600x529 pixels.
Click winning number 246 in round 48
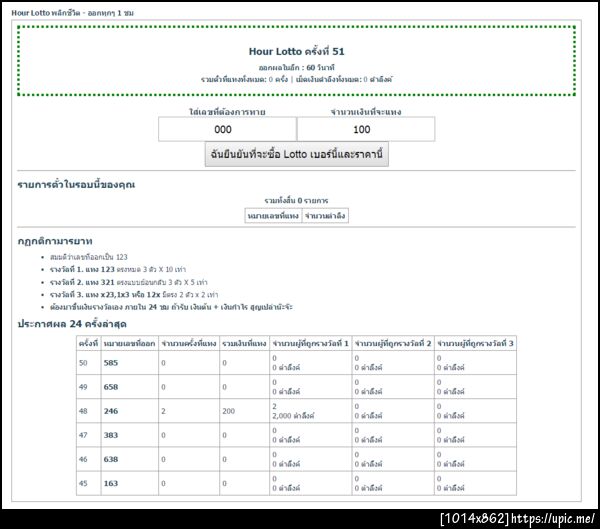[x=111, y=411]
